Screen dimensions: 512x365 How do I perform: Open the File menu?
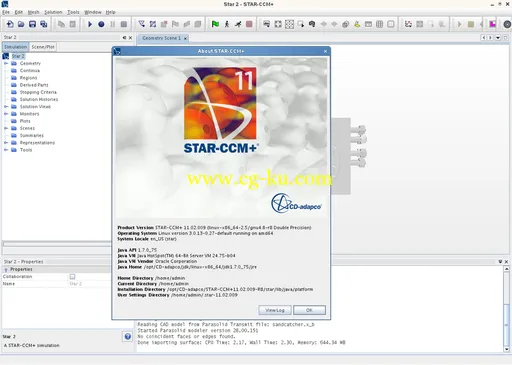pyautogui.click(x=6, y=12)
